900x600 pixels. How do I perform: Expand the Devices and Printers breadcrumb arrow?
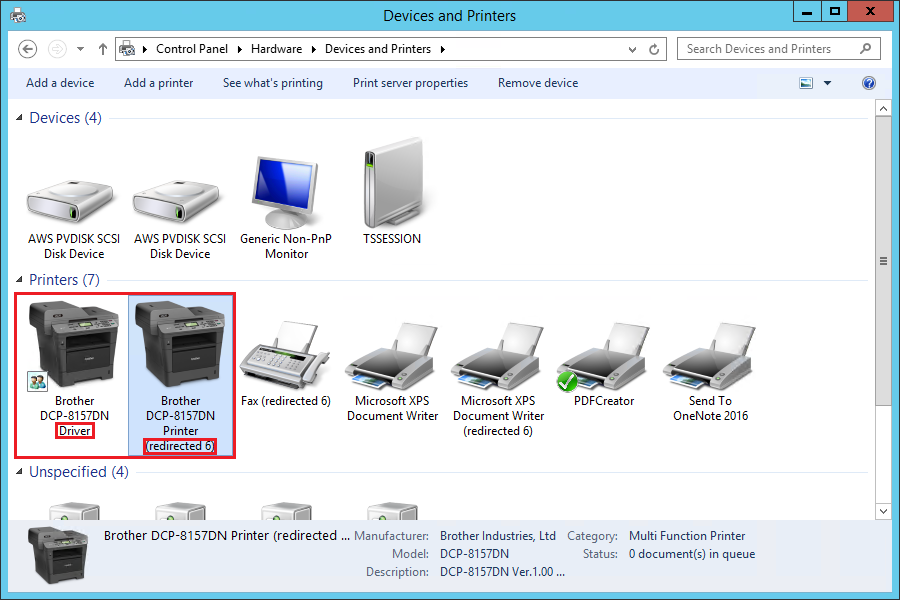tap(443, 49)
